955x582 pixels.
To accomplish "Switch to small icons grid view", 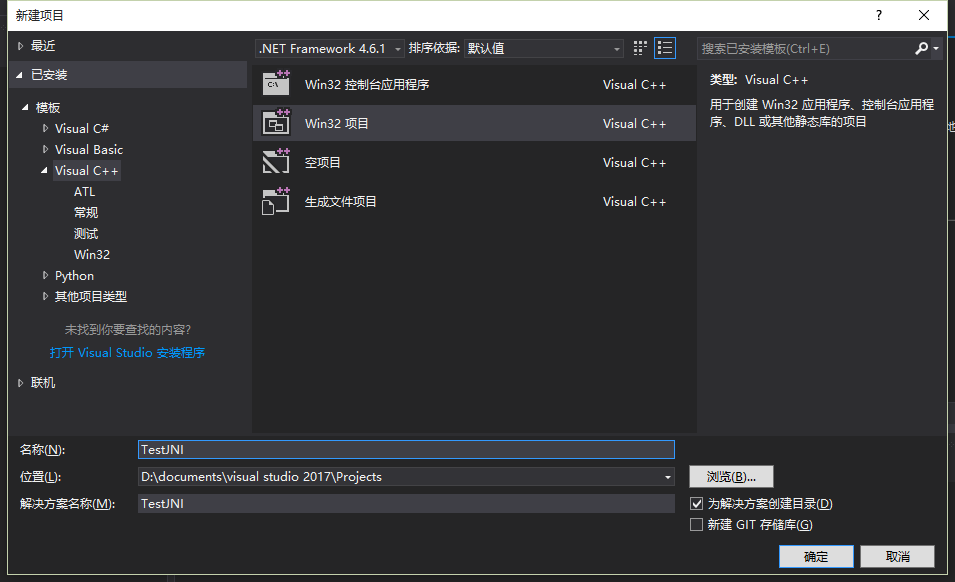I will pyautogui.click(x=641, y=48).
